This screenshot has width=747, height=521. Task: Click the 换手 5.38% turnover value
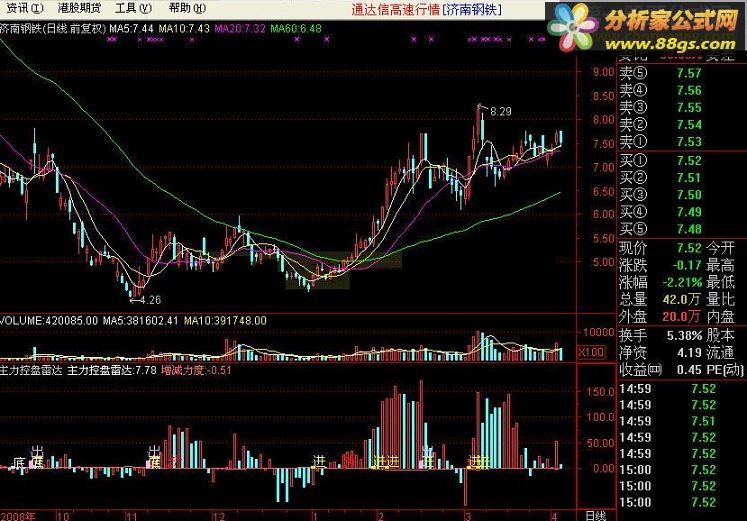click(x=685, y=336)
